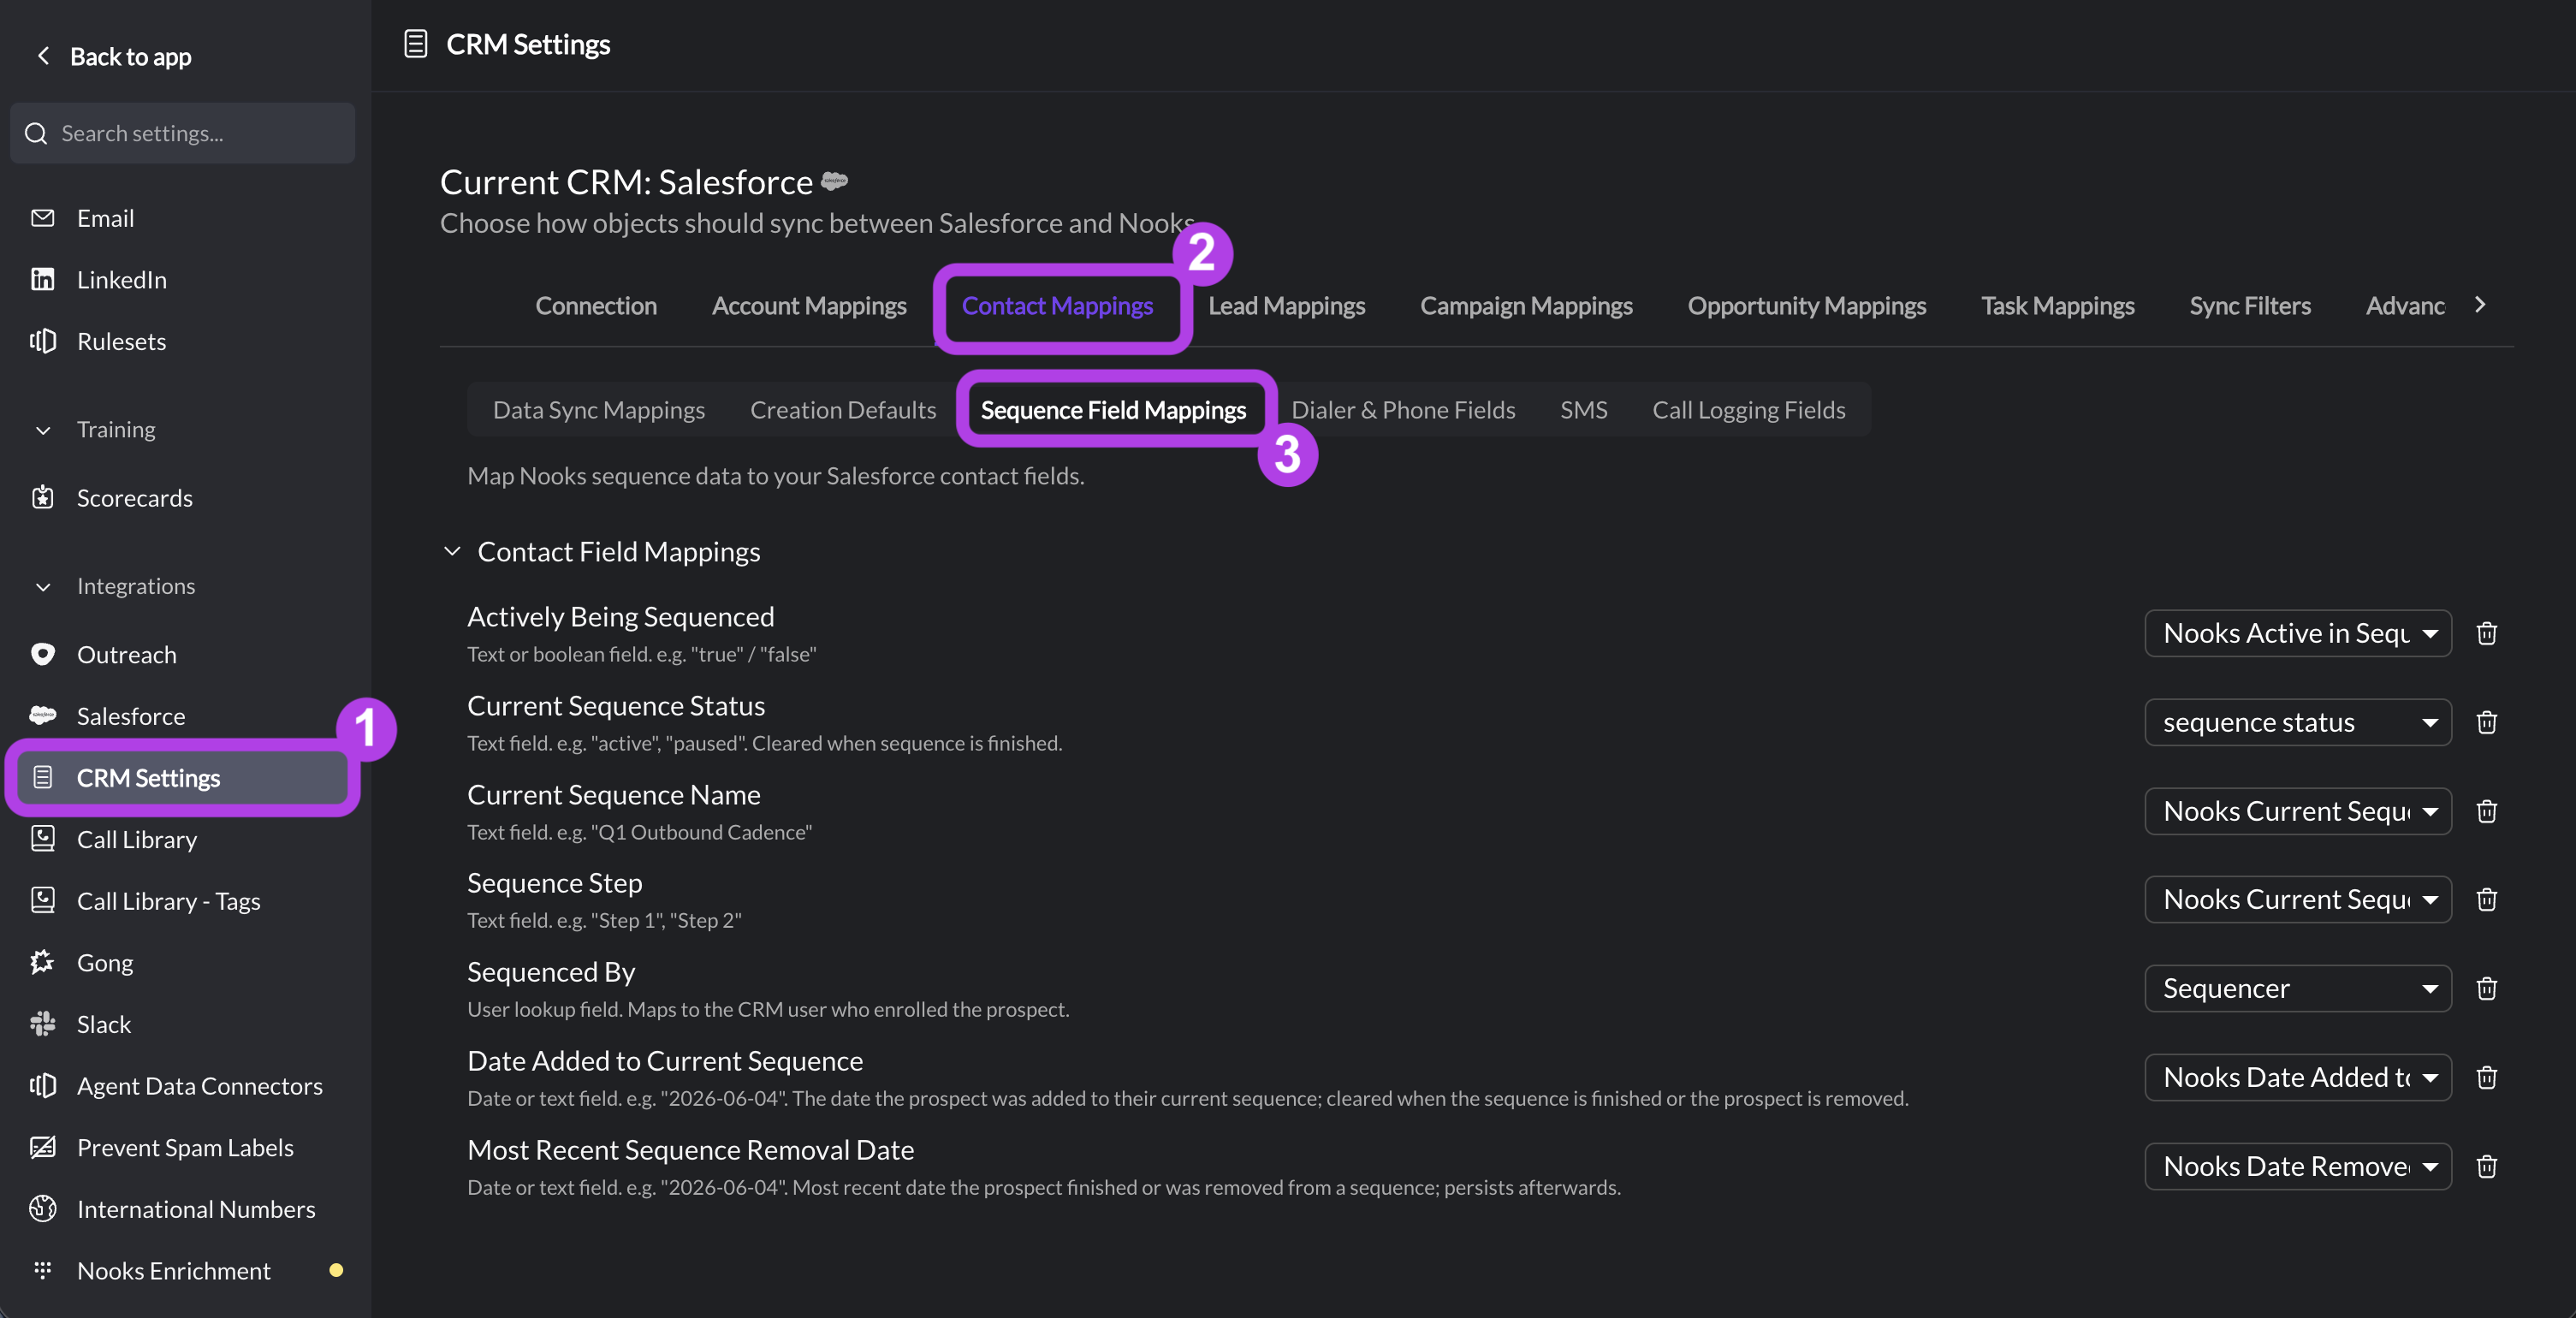The width and height of the screenshot is (2576, 1318).
Task: Collapse the Contact Field Mappings section
Action: 452,551
